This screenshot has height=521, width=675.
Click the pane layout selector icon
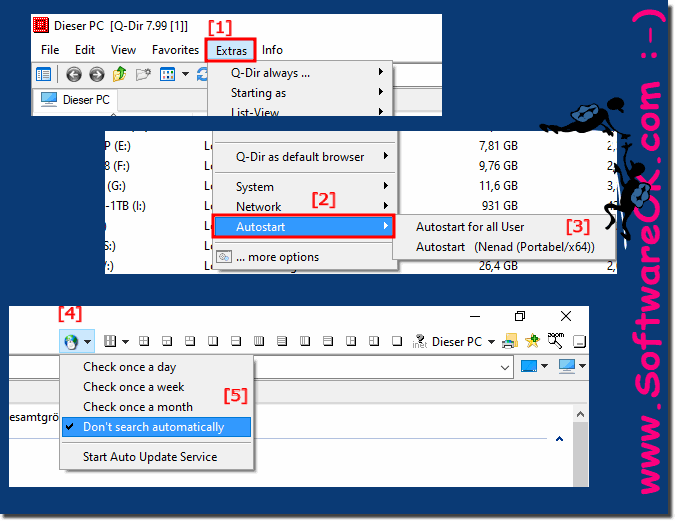tap(110, 341)
